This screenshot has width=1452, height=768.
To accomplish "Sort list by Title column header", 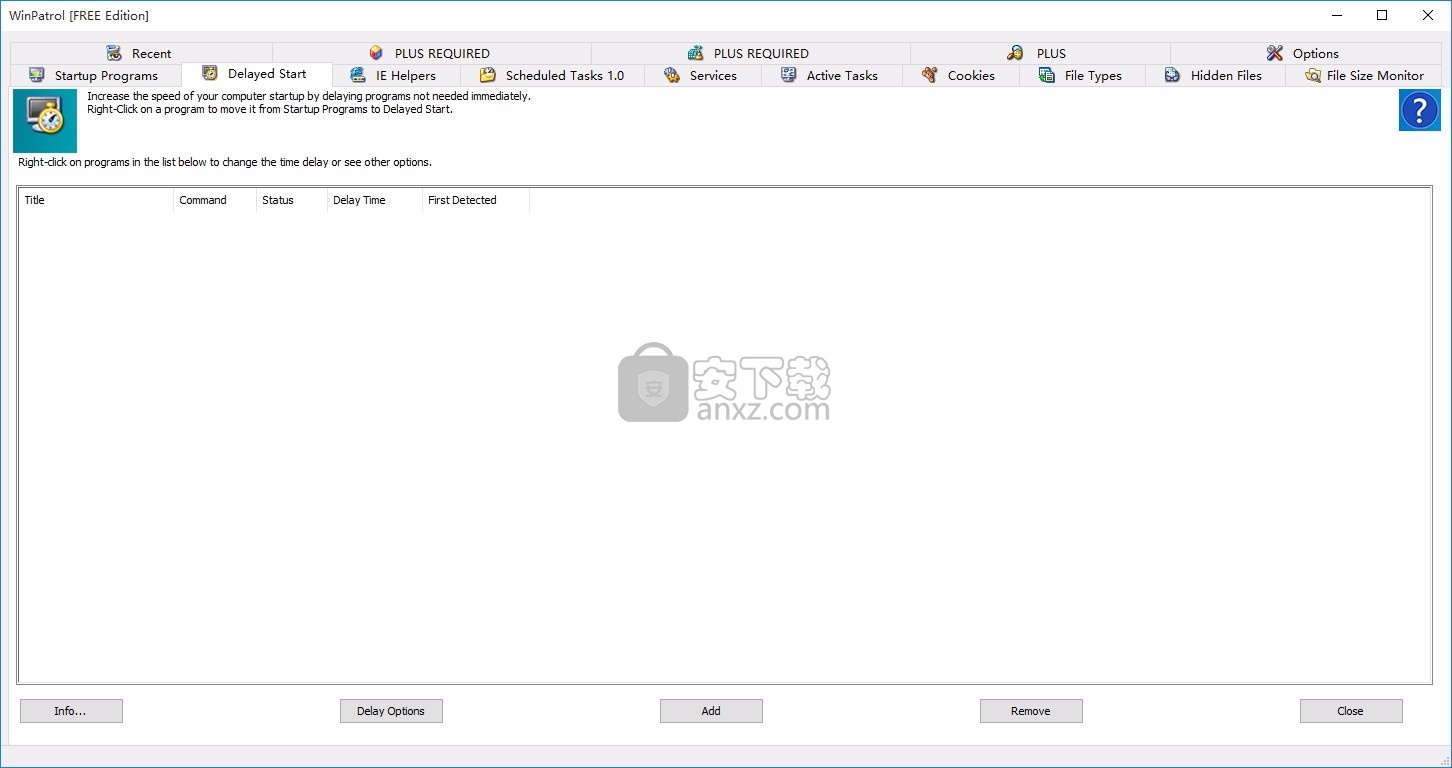I will click(96, 200).
